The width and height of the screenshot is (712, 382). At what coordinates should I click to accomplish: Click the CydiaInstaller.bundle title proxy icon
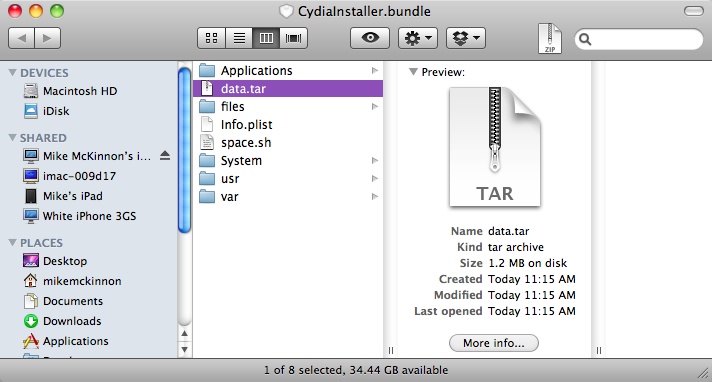[286, 11]
